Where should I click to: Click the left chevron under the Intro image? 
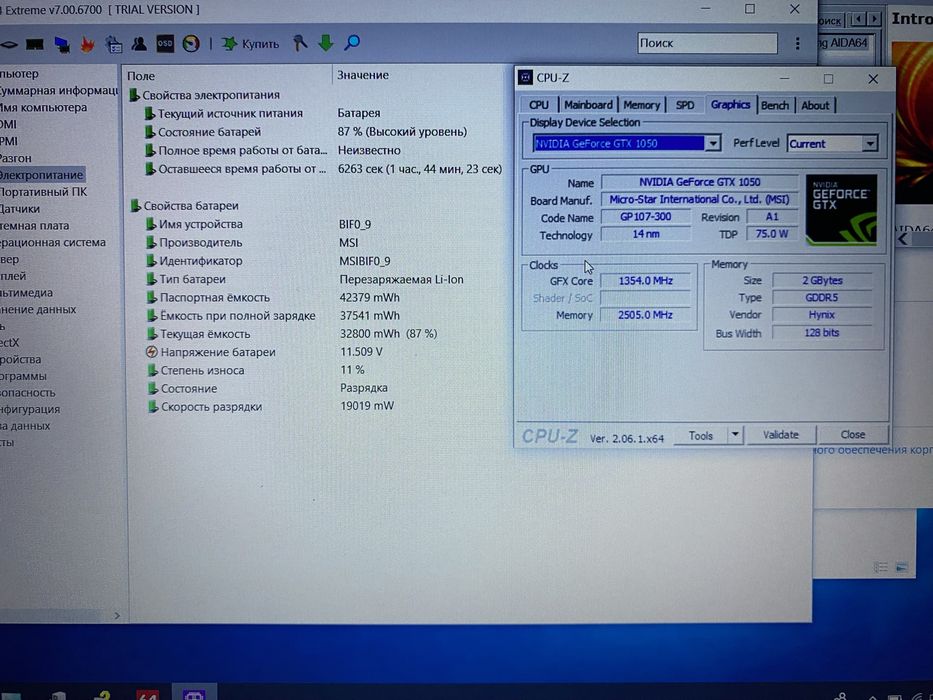(x=903, y=239)
